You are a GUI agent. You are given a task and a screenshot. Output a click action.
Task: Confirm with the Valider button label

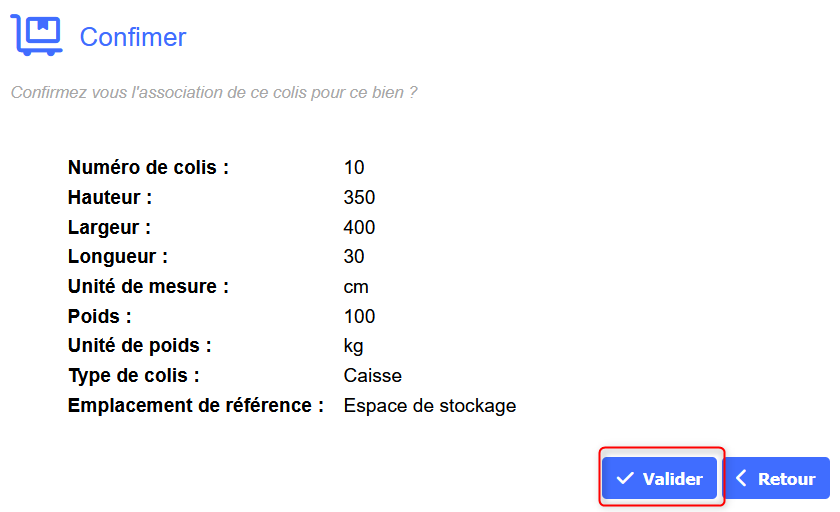point(672,479)
